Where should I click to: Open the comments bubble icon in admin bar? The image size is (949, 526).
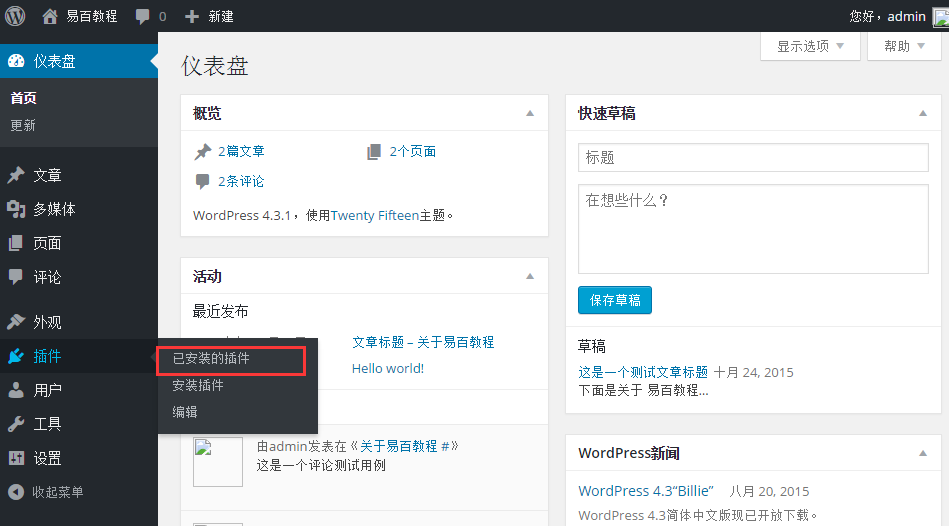143,17
